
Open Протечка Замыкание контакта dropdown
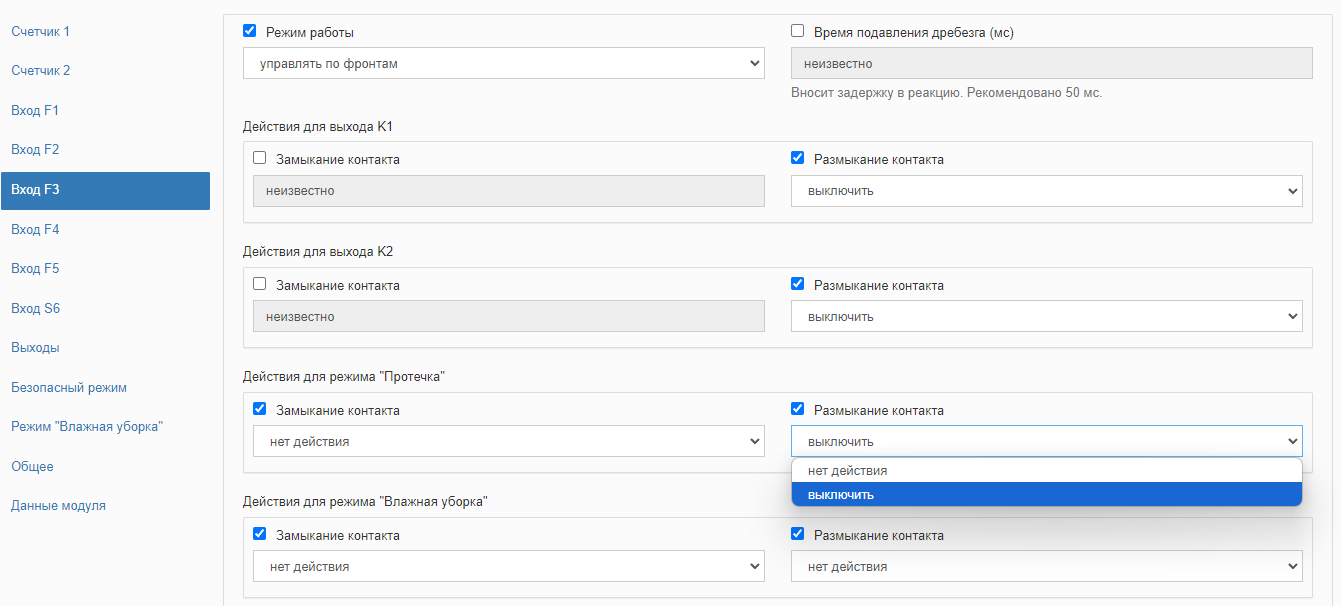(509, 441)
